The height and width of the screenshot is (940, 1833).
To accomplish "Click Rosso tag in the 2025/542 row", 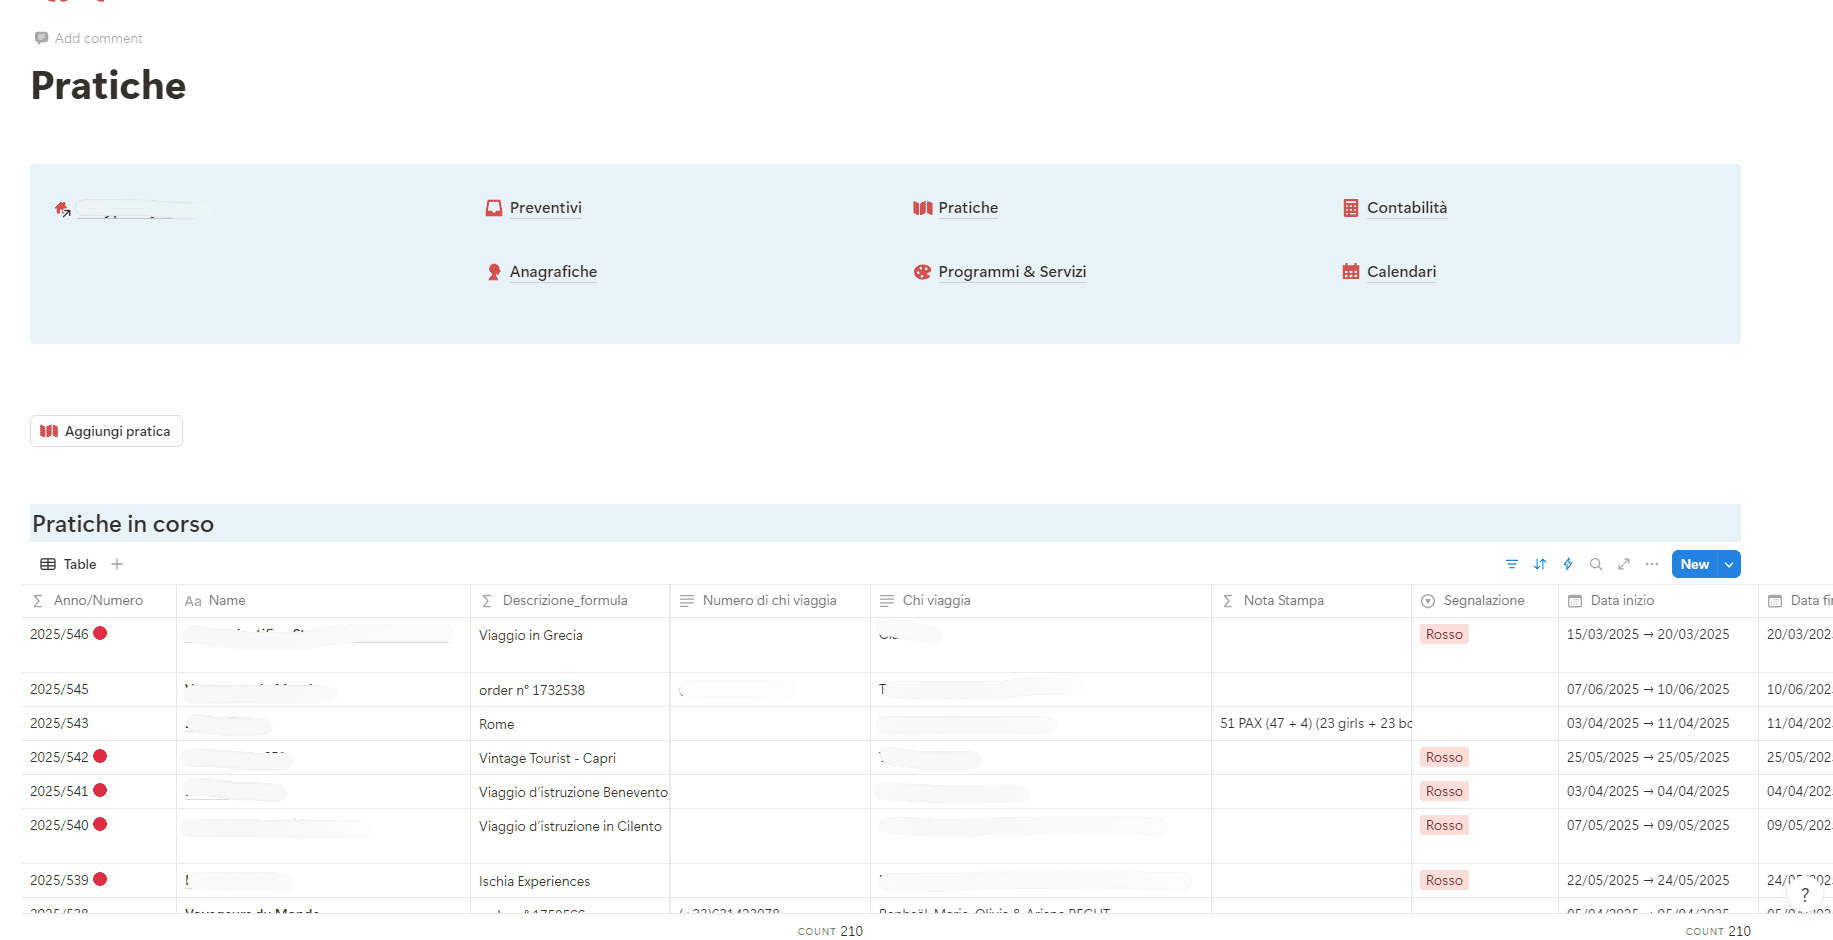I will click(1444, 757).
